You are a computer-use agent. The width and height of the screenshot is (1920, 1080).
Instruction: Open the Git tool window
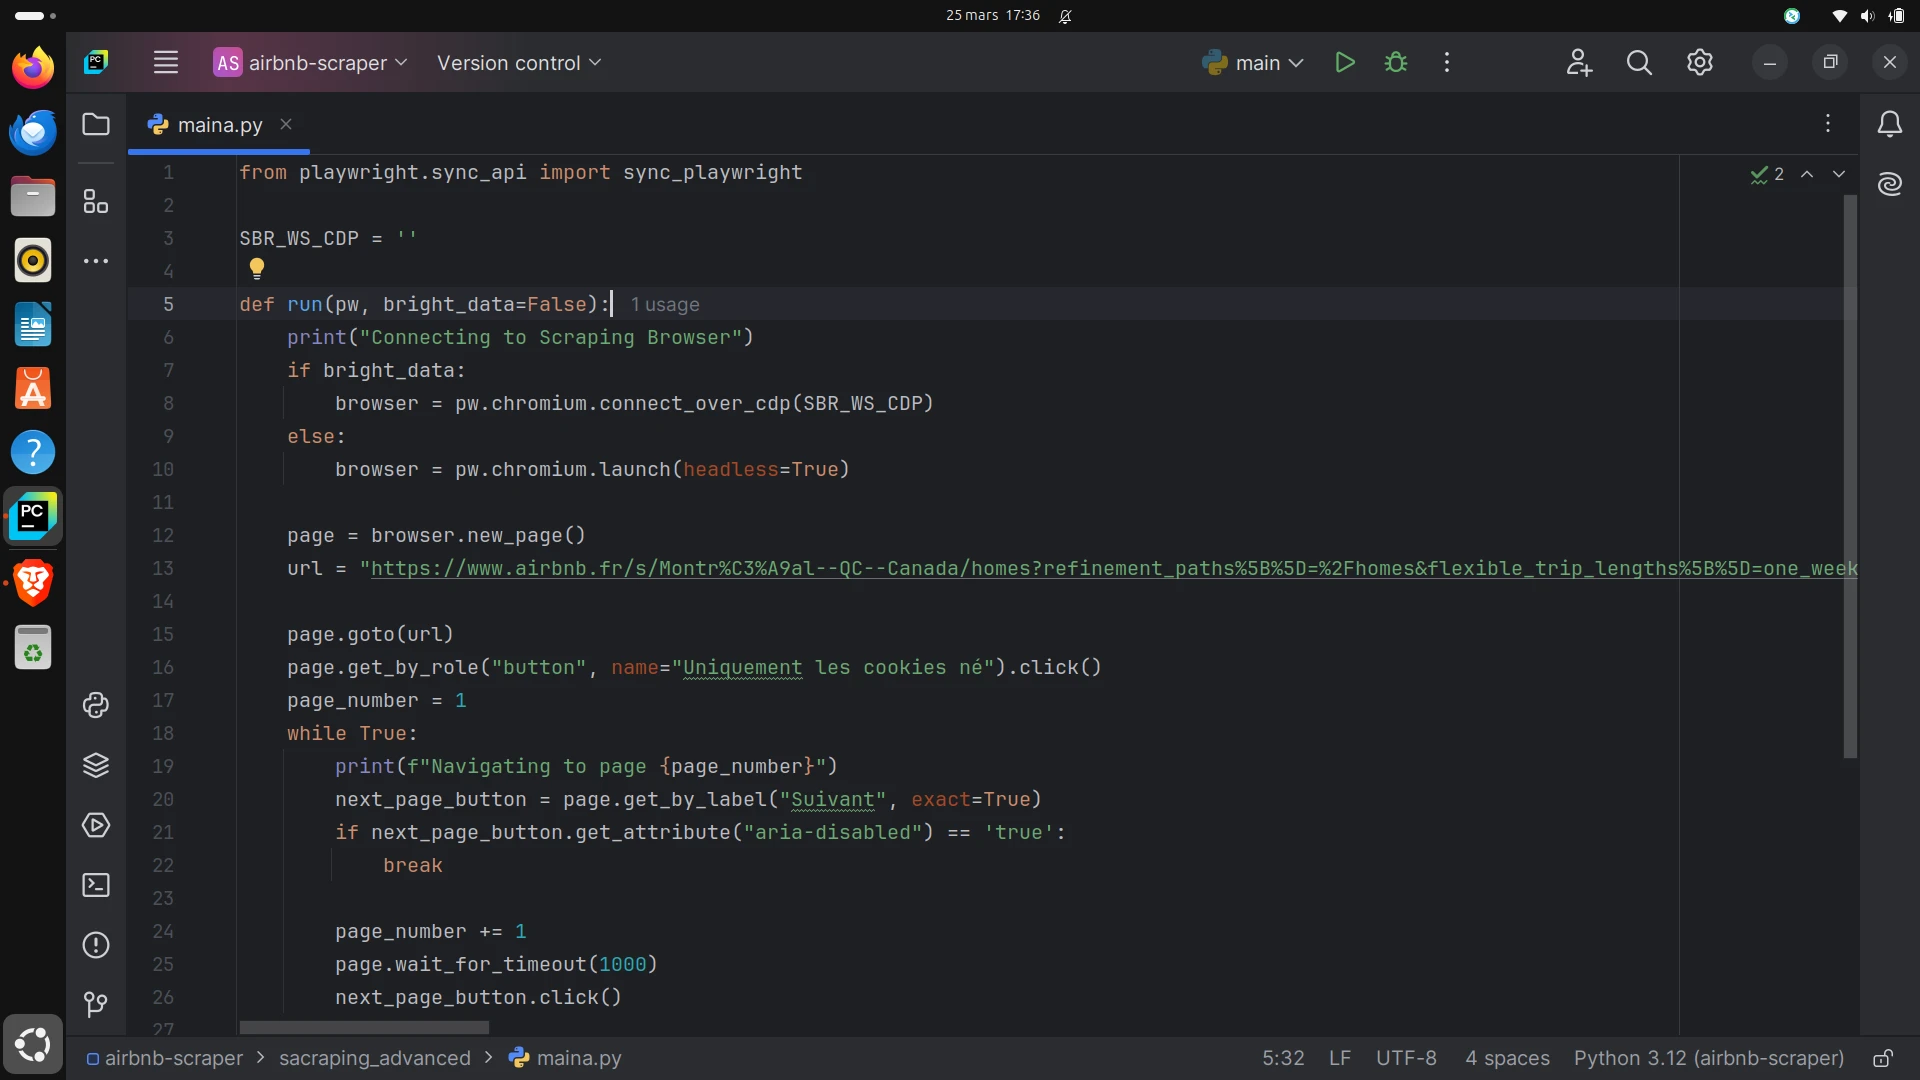pyautogui.click(x=96, y=1004)
